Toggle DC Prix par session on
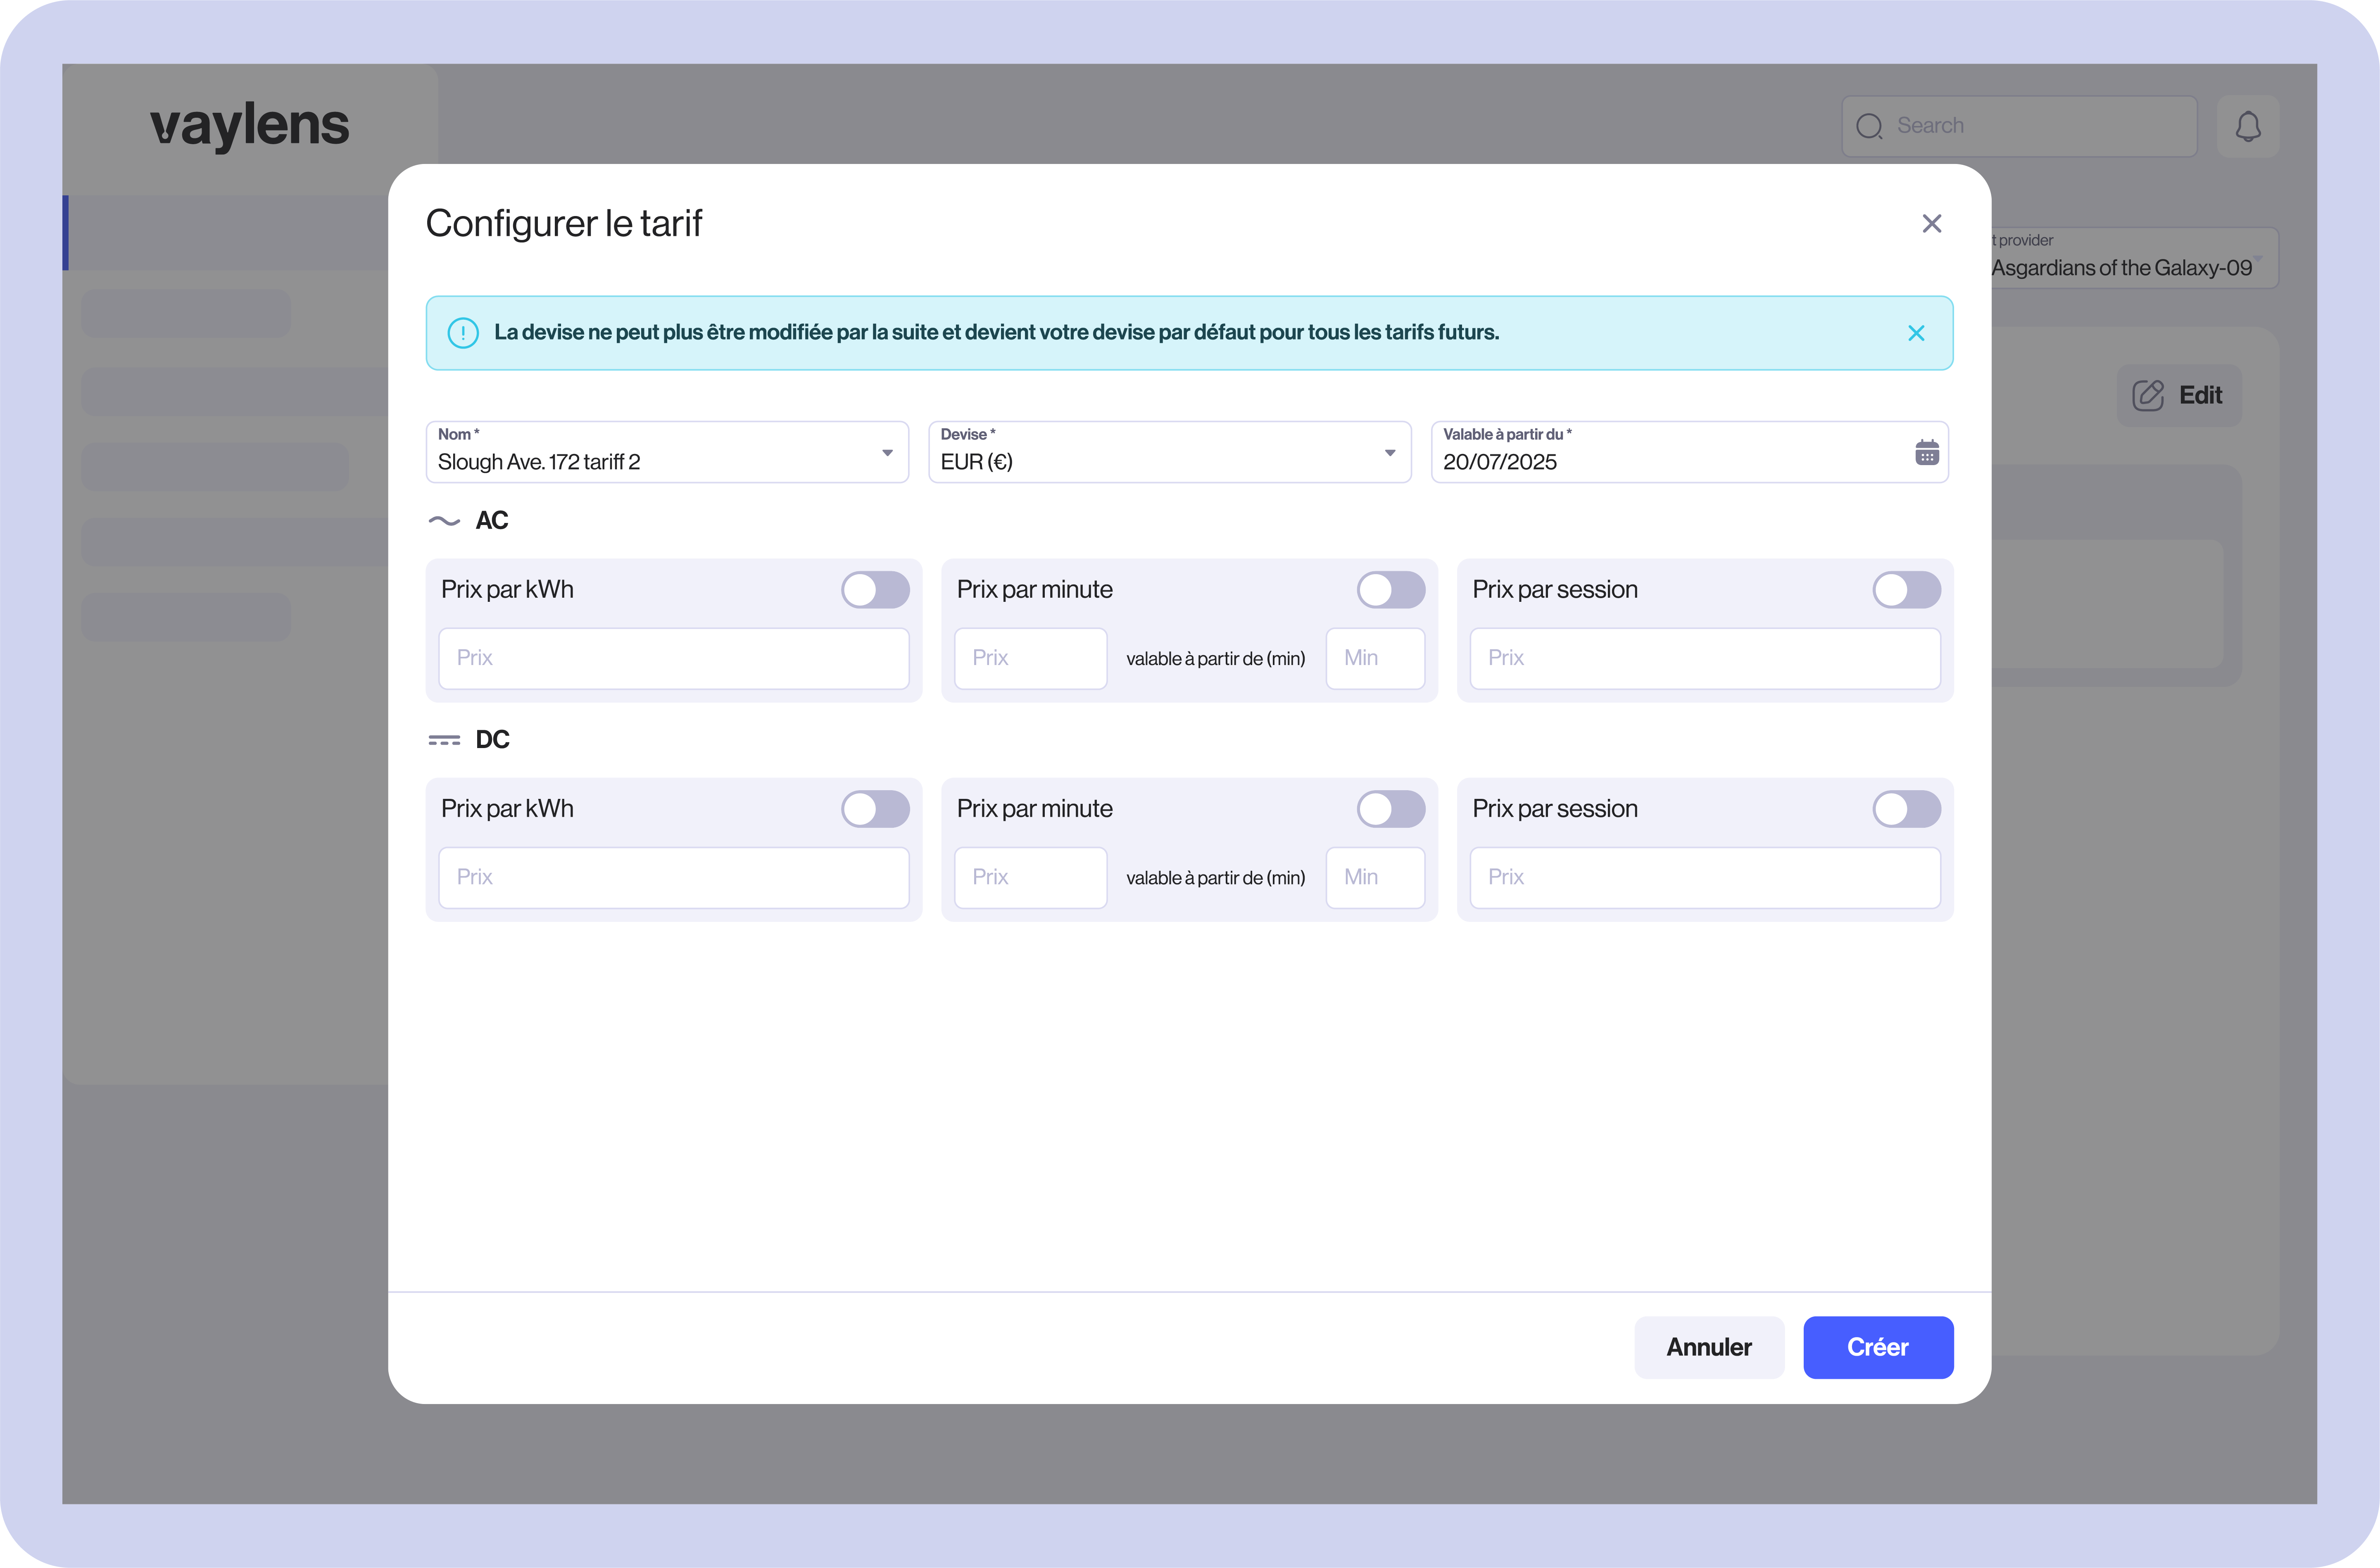This screenshot has width=2380, height=1568. pos(1906,809)
